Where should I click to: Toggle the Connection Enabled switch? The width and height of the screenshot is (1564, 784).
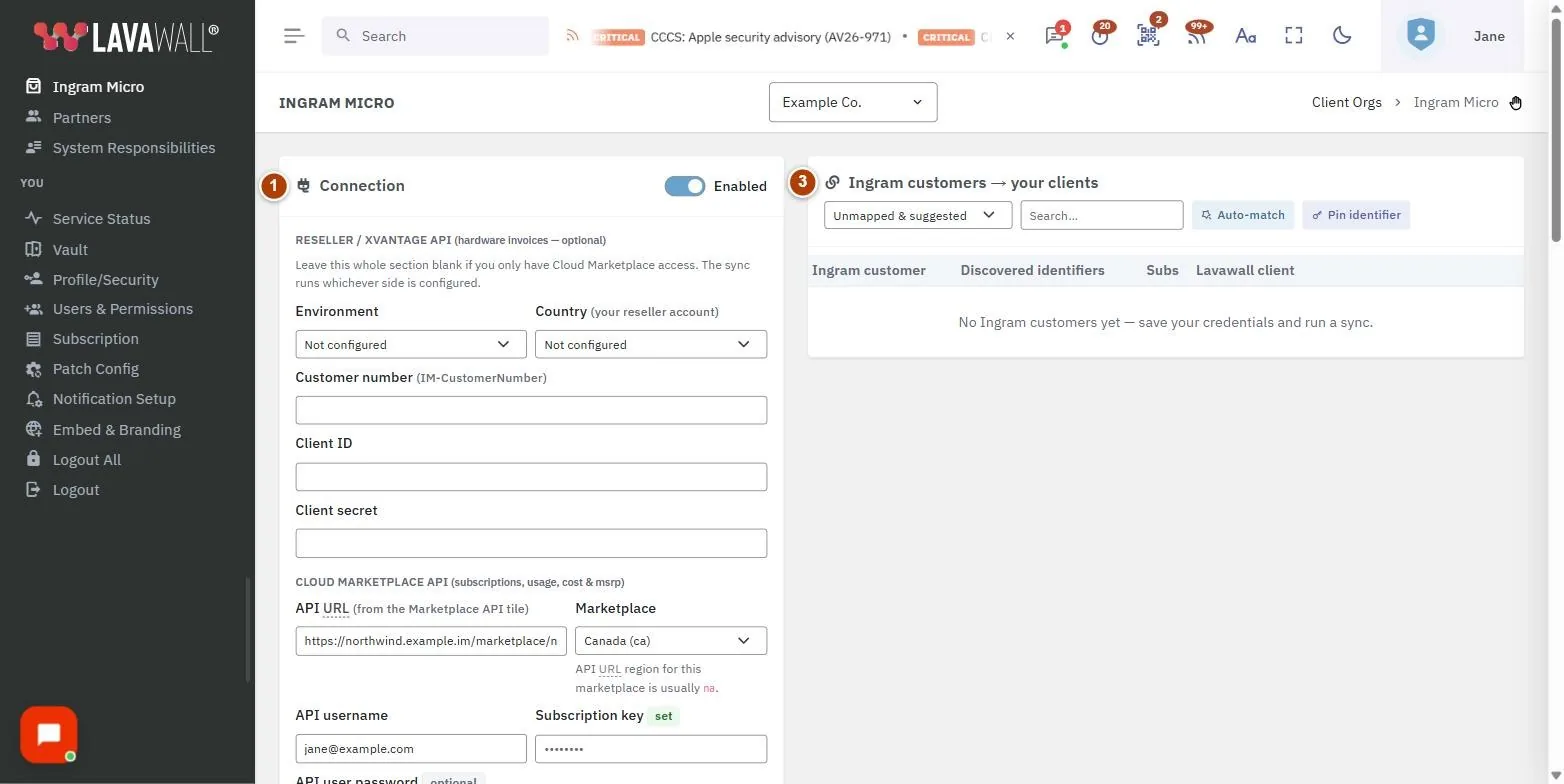685,186
